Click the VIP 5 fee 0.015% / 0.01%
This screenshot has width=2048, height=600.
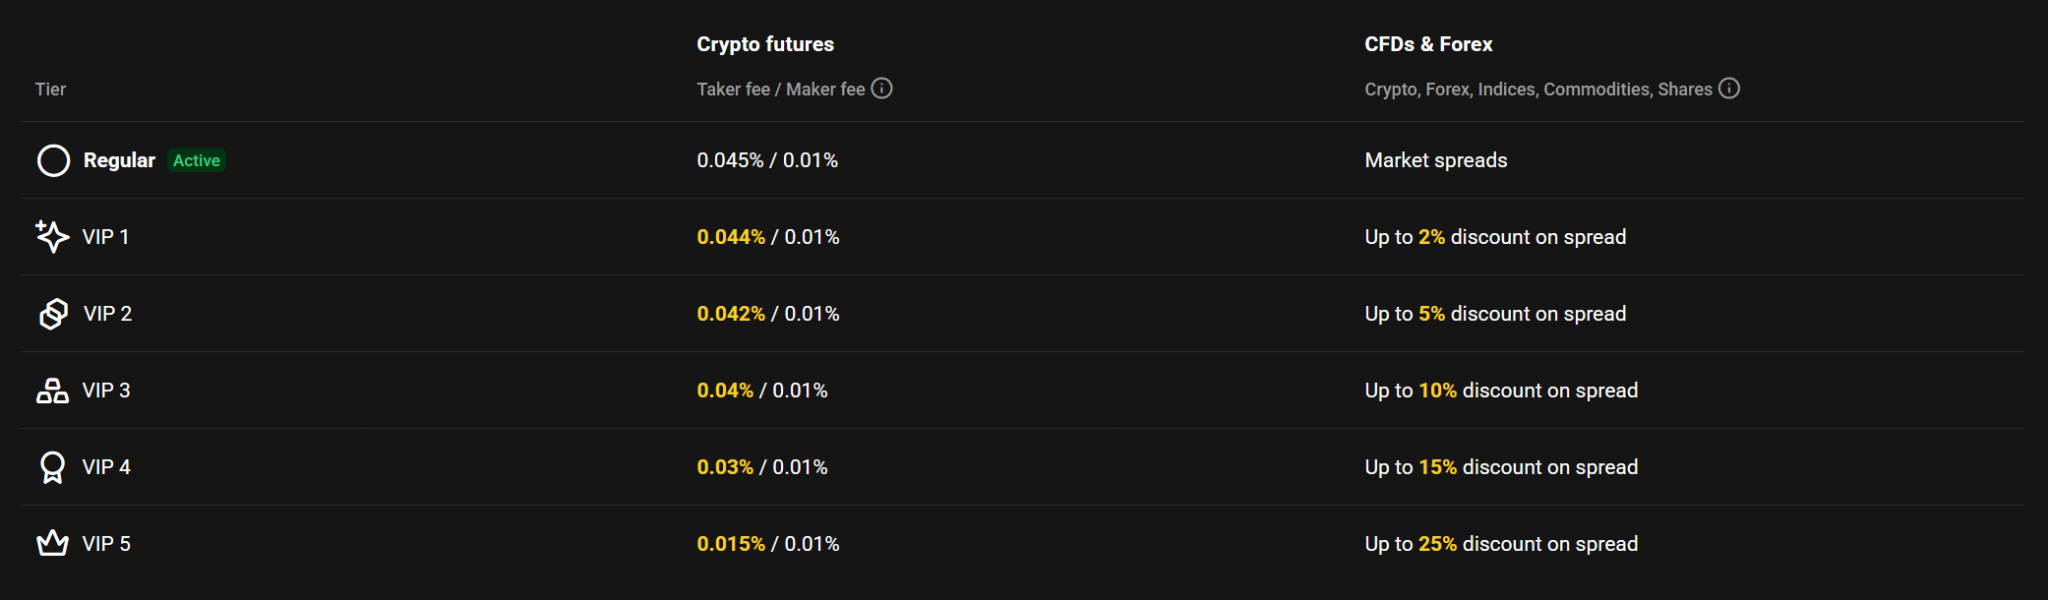click(x=768, y=544)
